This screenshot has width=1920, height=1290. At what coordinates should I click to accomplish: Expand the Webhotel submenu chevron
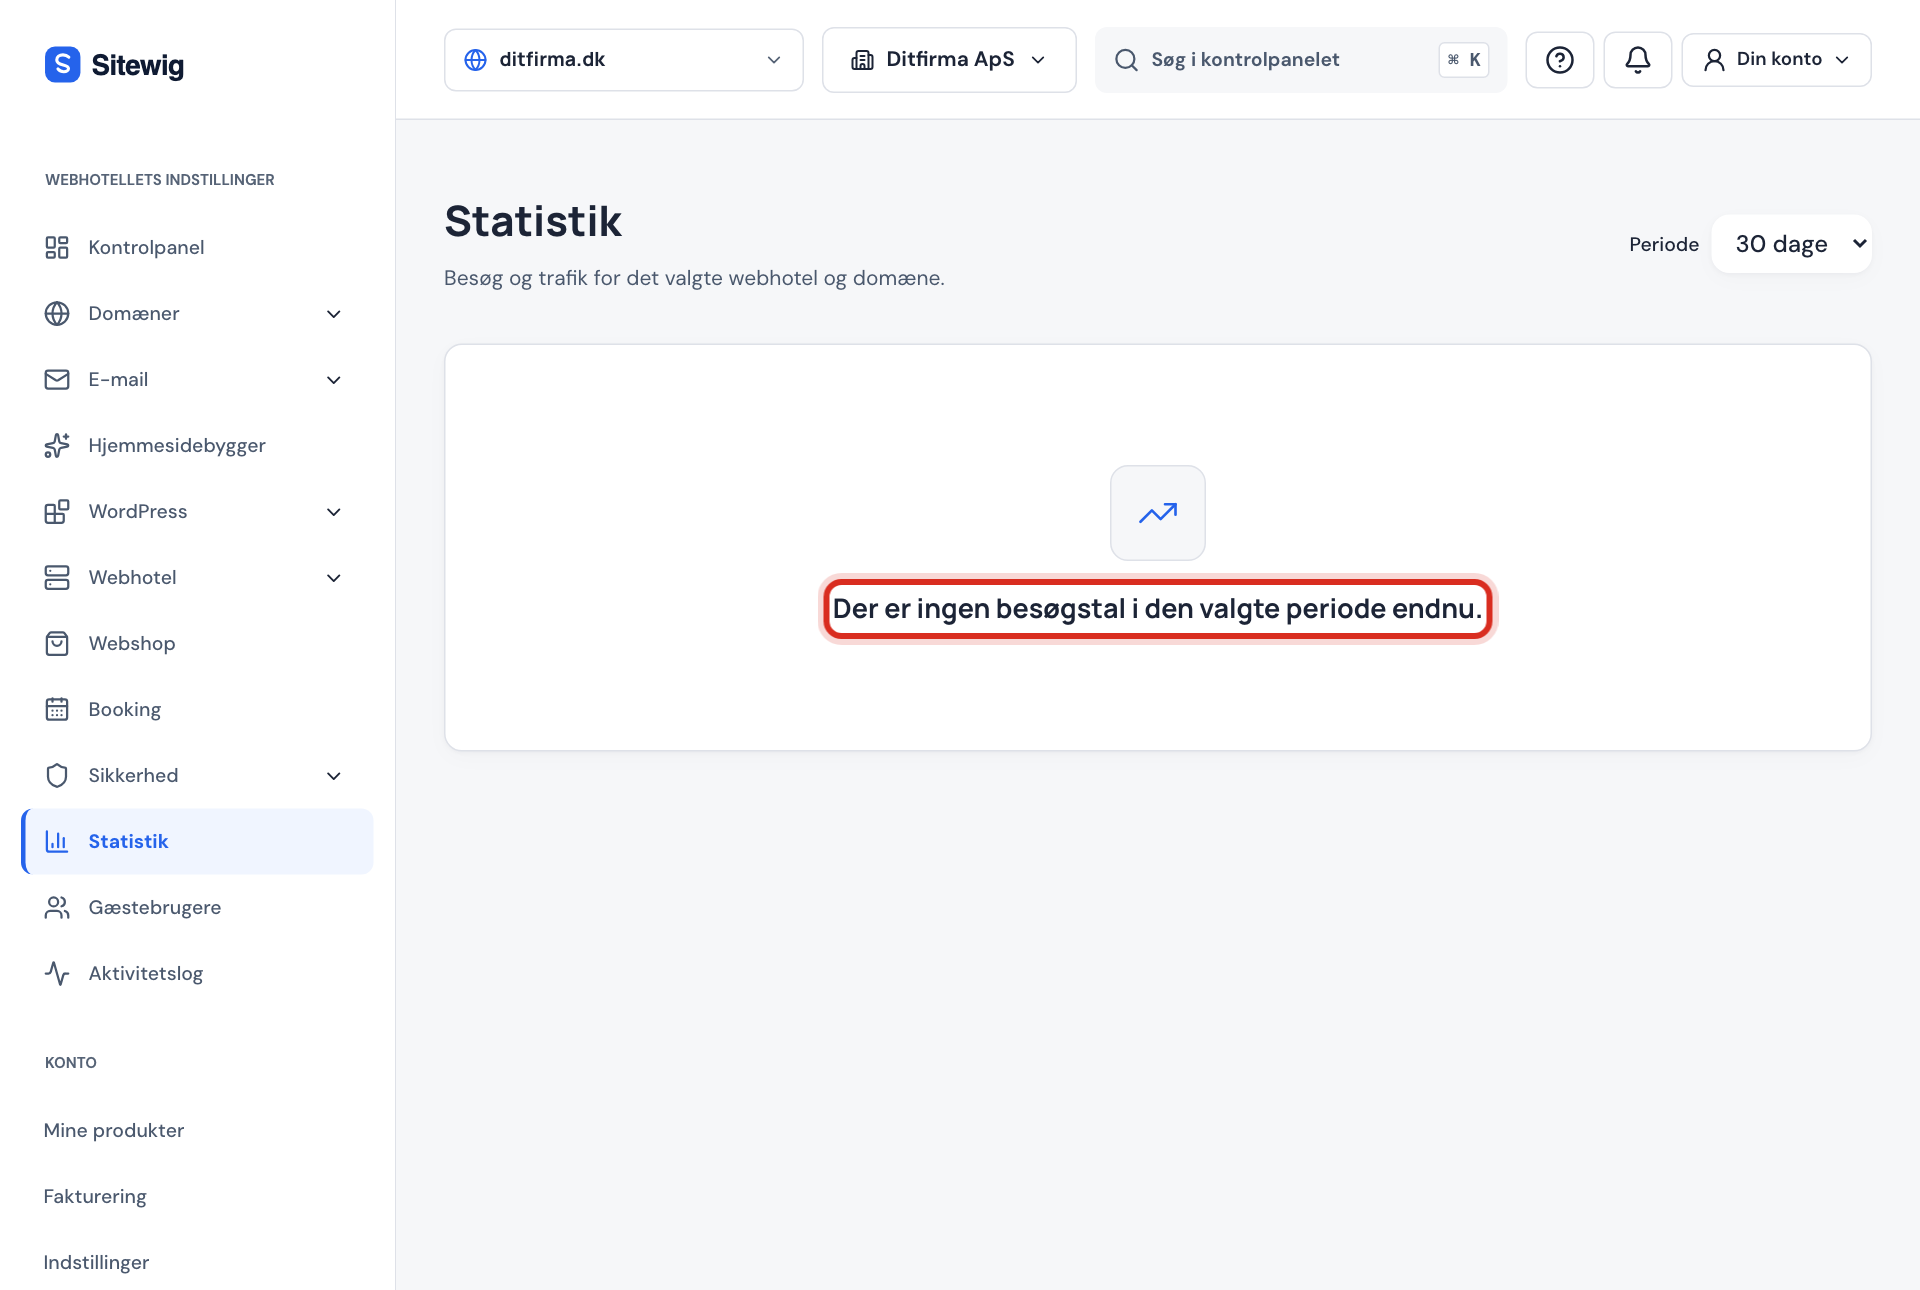(334, 578)
